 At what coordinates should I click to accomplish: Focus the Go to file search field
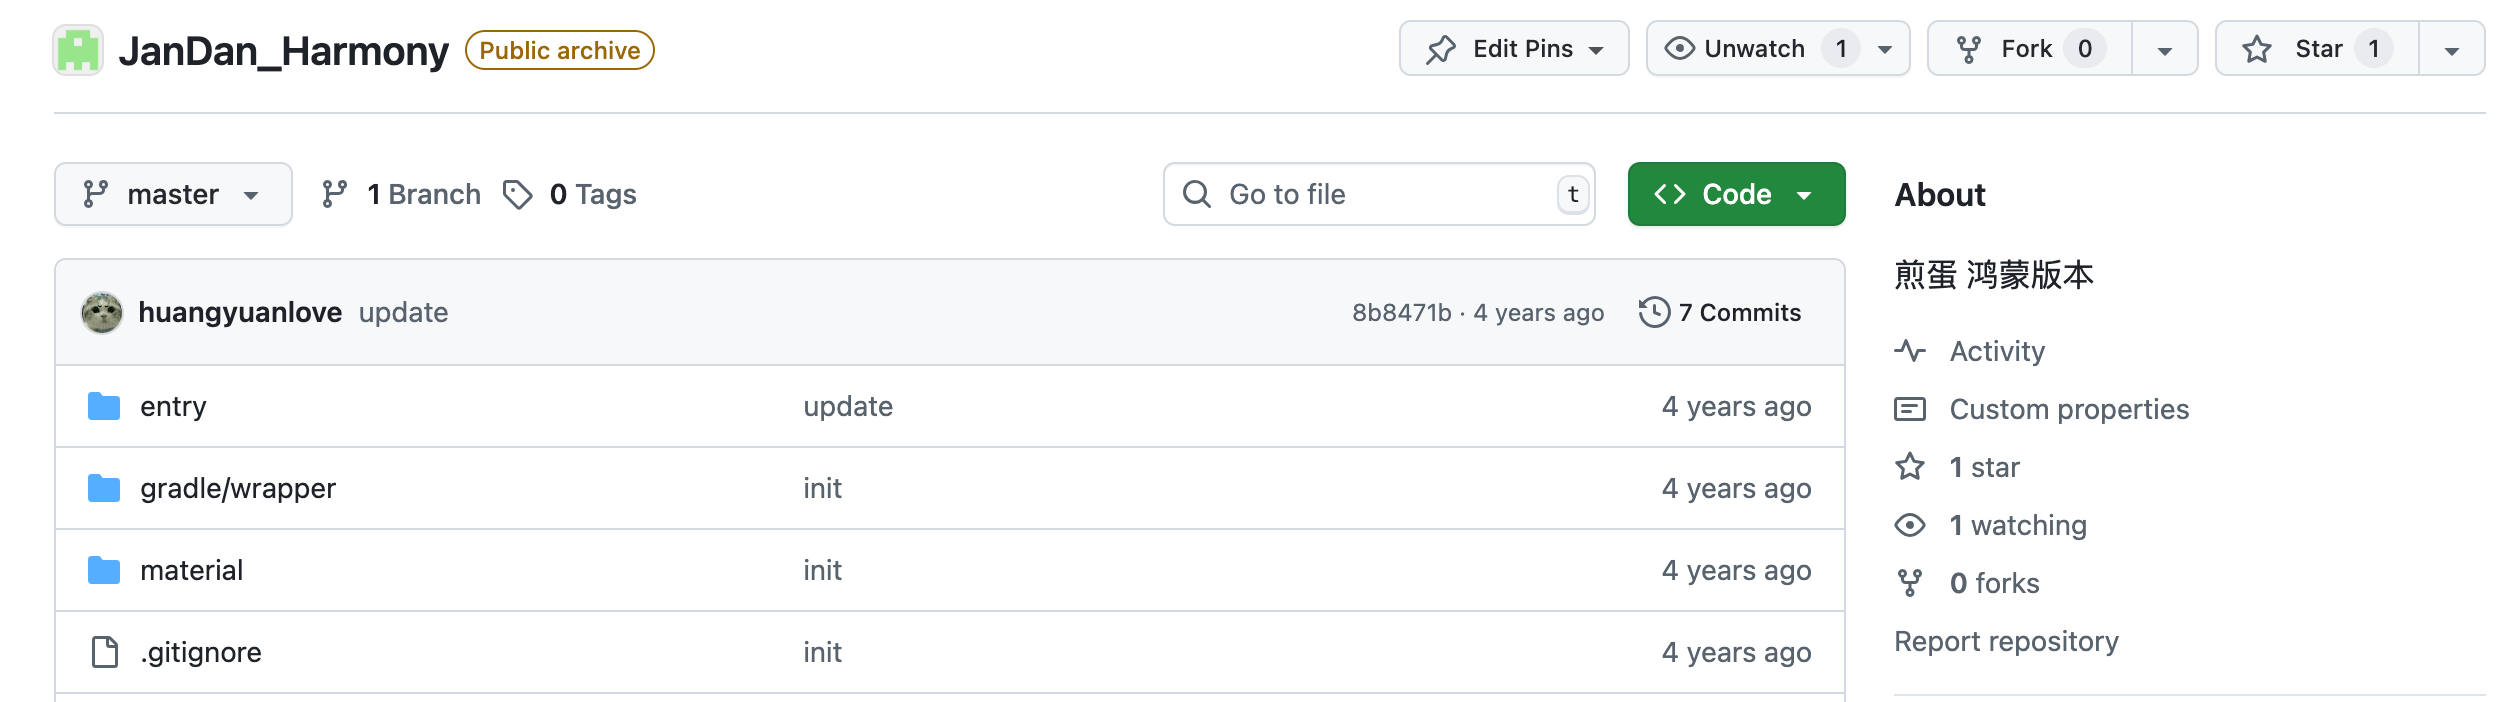coord(1379,194)
